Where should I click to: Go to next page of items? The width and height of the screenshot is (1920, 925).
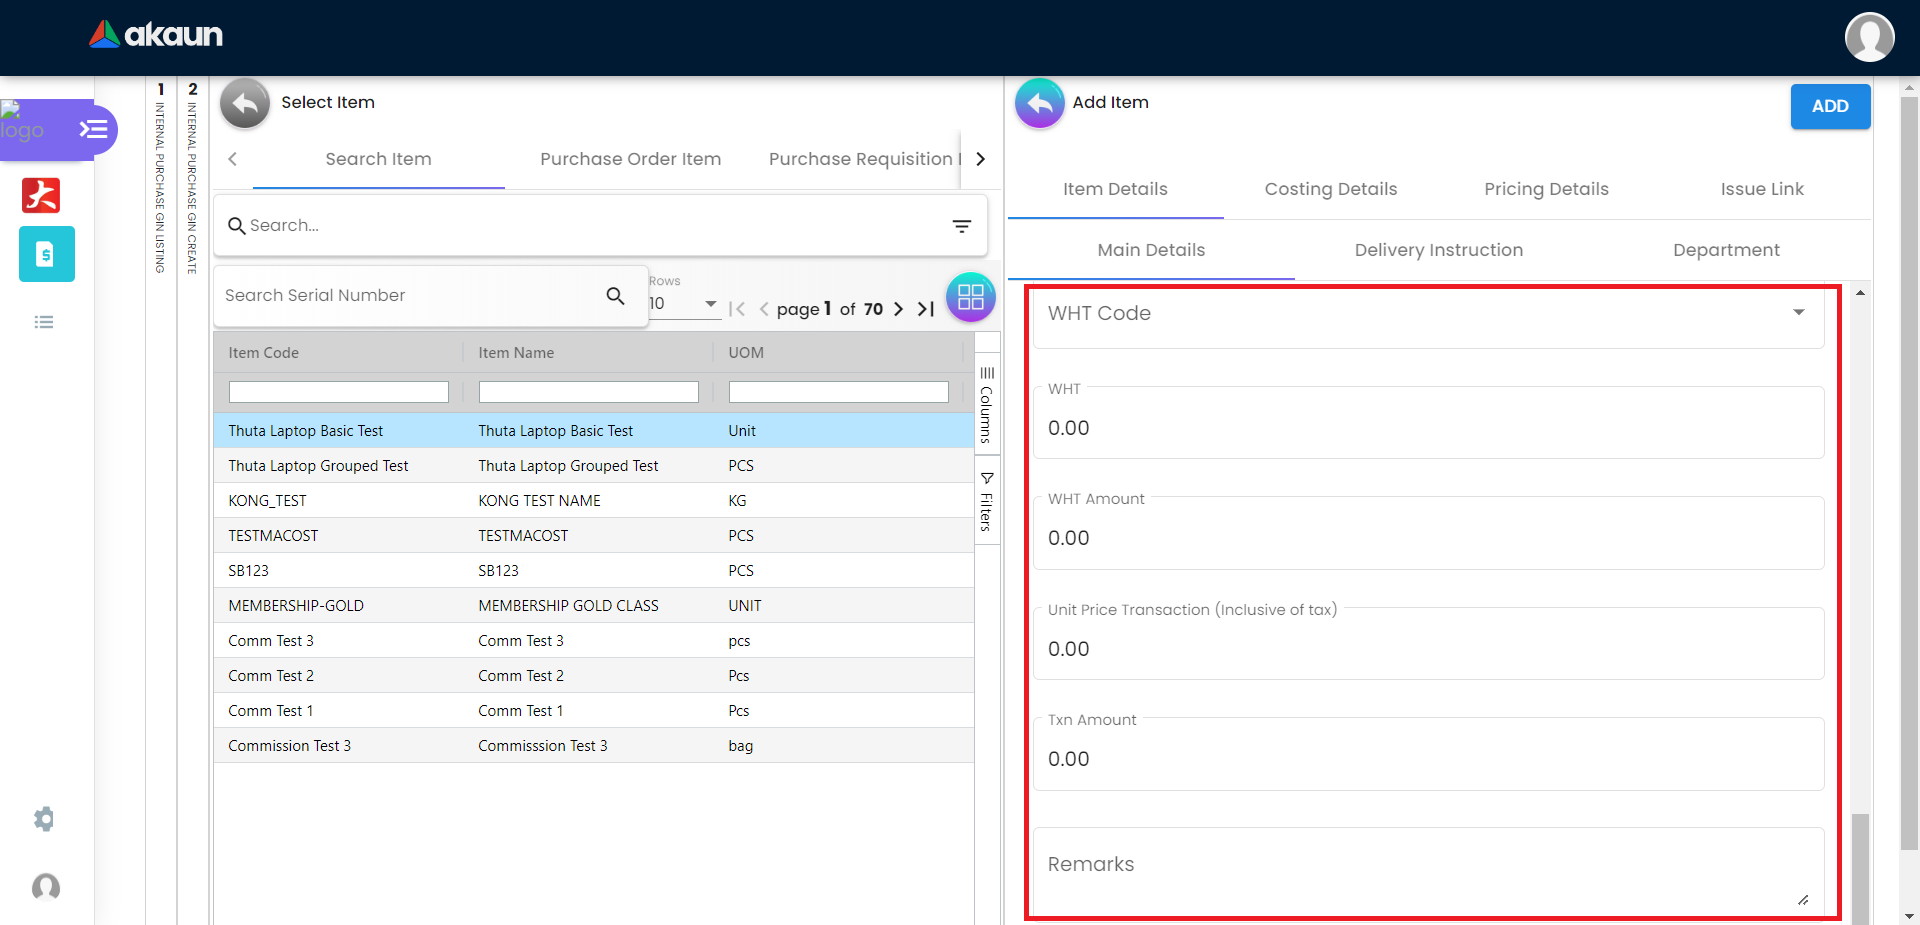(x=898, y=309)
